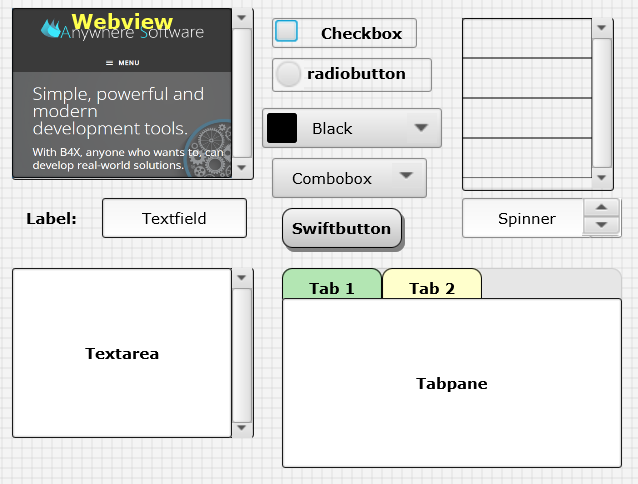
Task: Click the yellow Webview title text
Action: 122,21
